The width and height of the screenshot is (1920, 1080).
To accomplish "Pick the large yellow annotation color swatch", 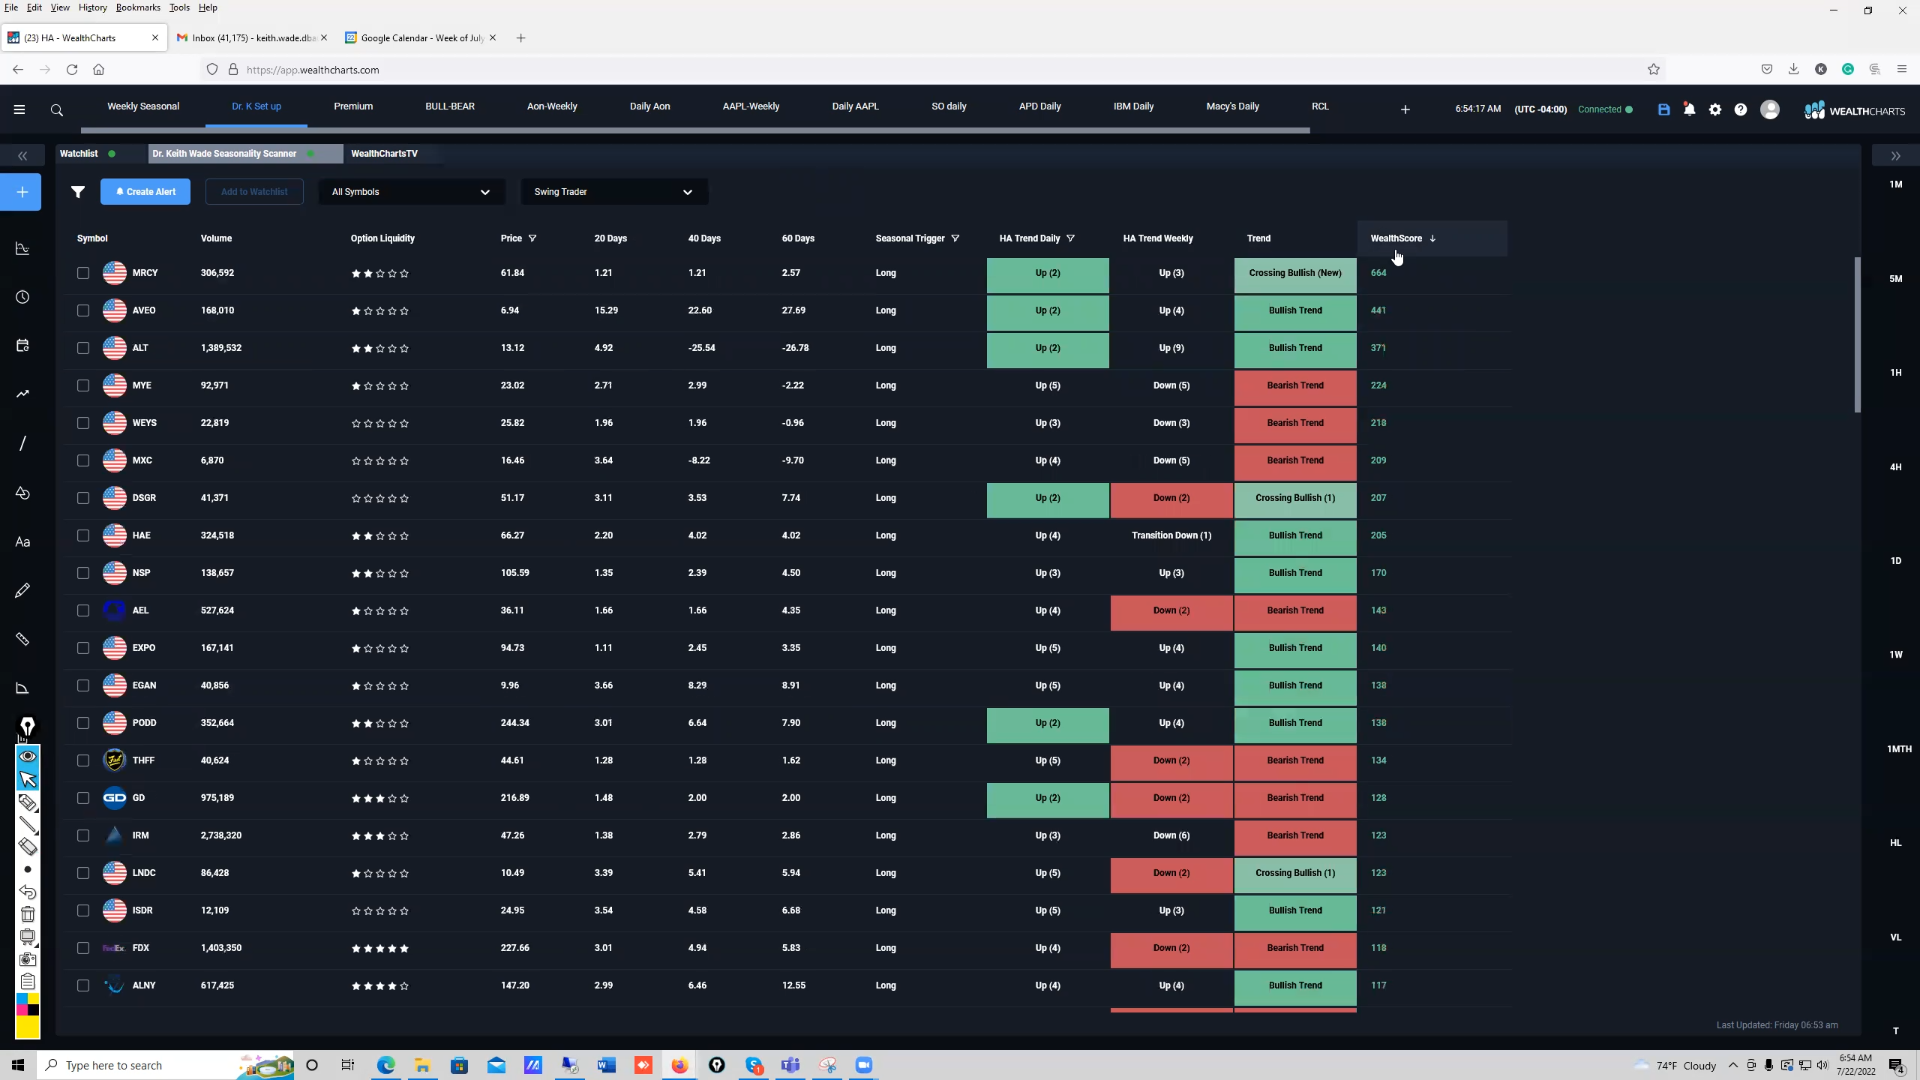I will (28, 1027).
